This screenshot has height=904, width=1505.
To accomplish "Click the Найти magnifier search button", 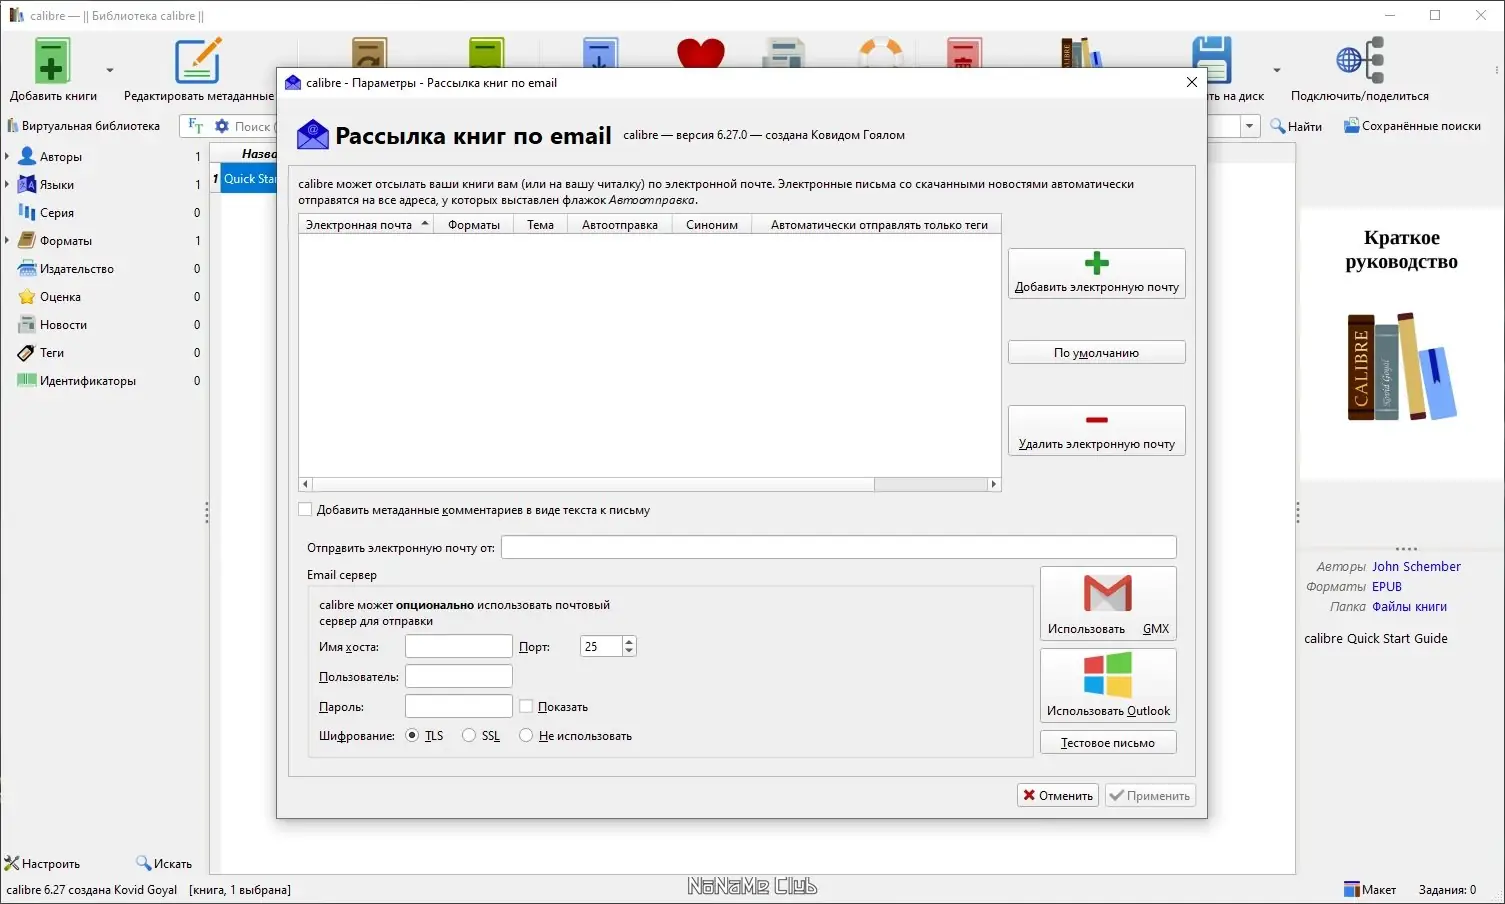I will pos(1296,126).
